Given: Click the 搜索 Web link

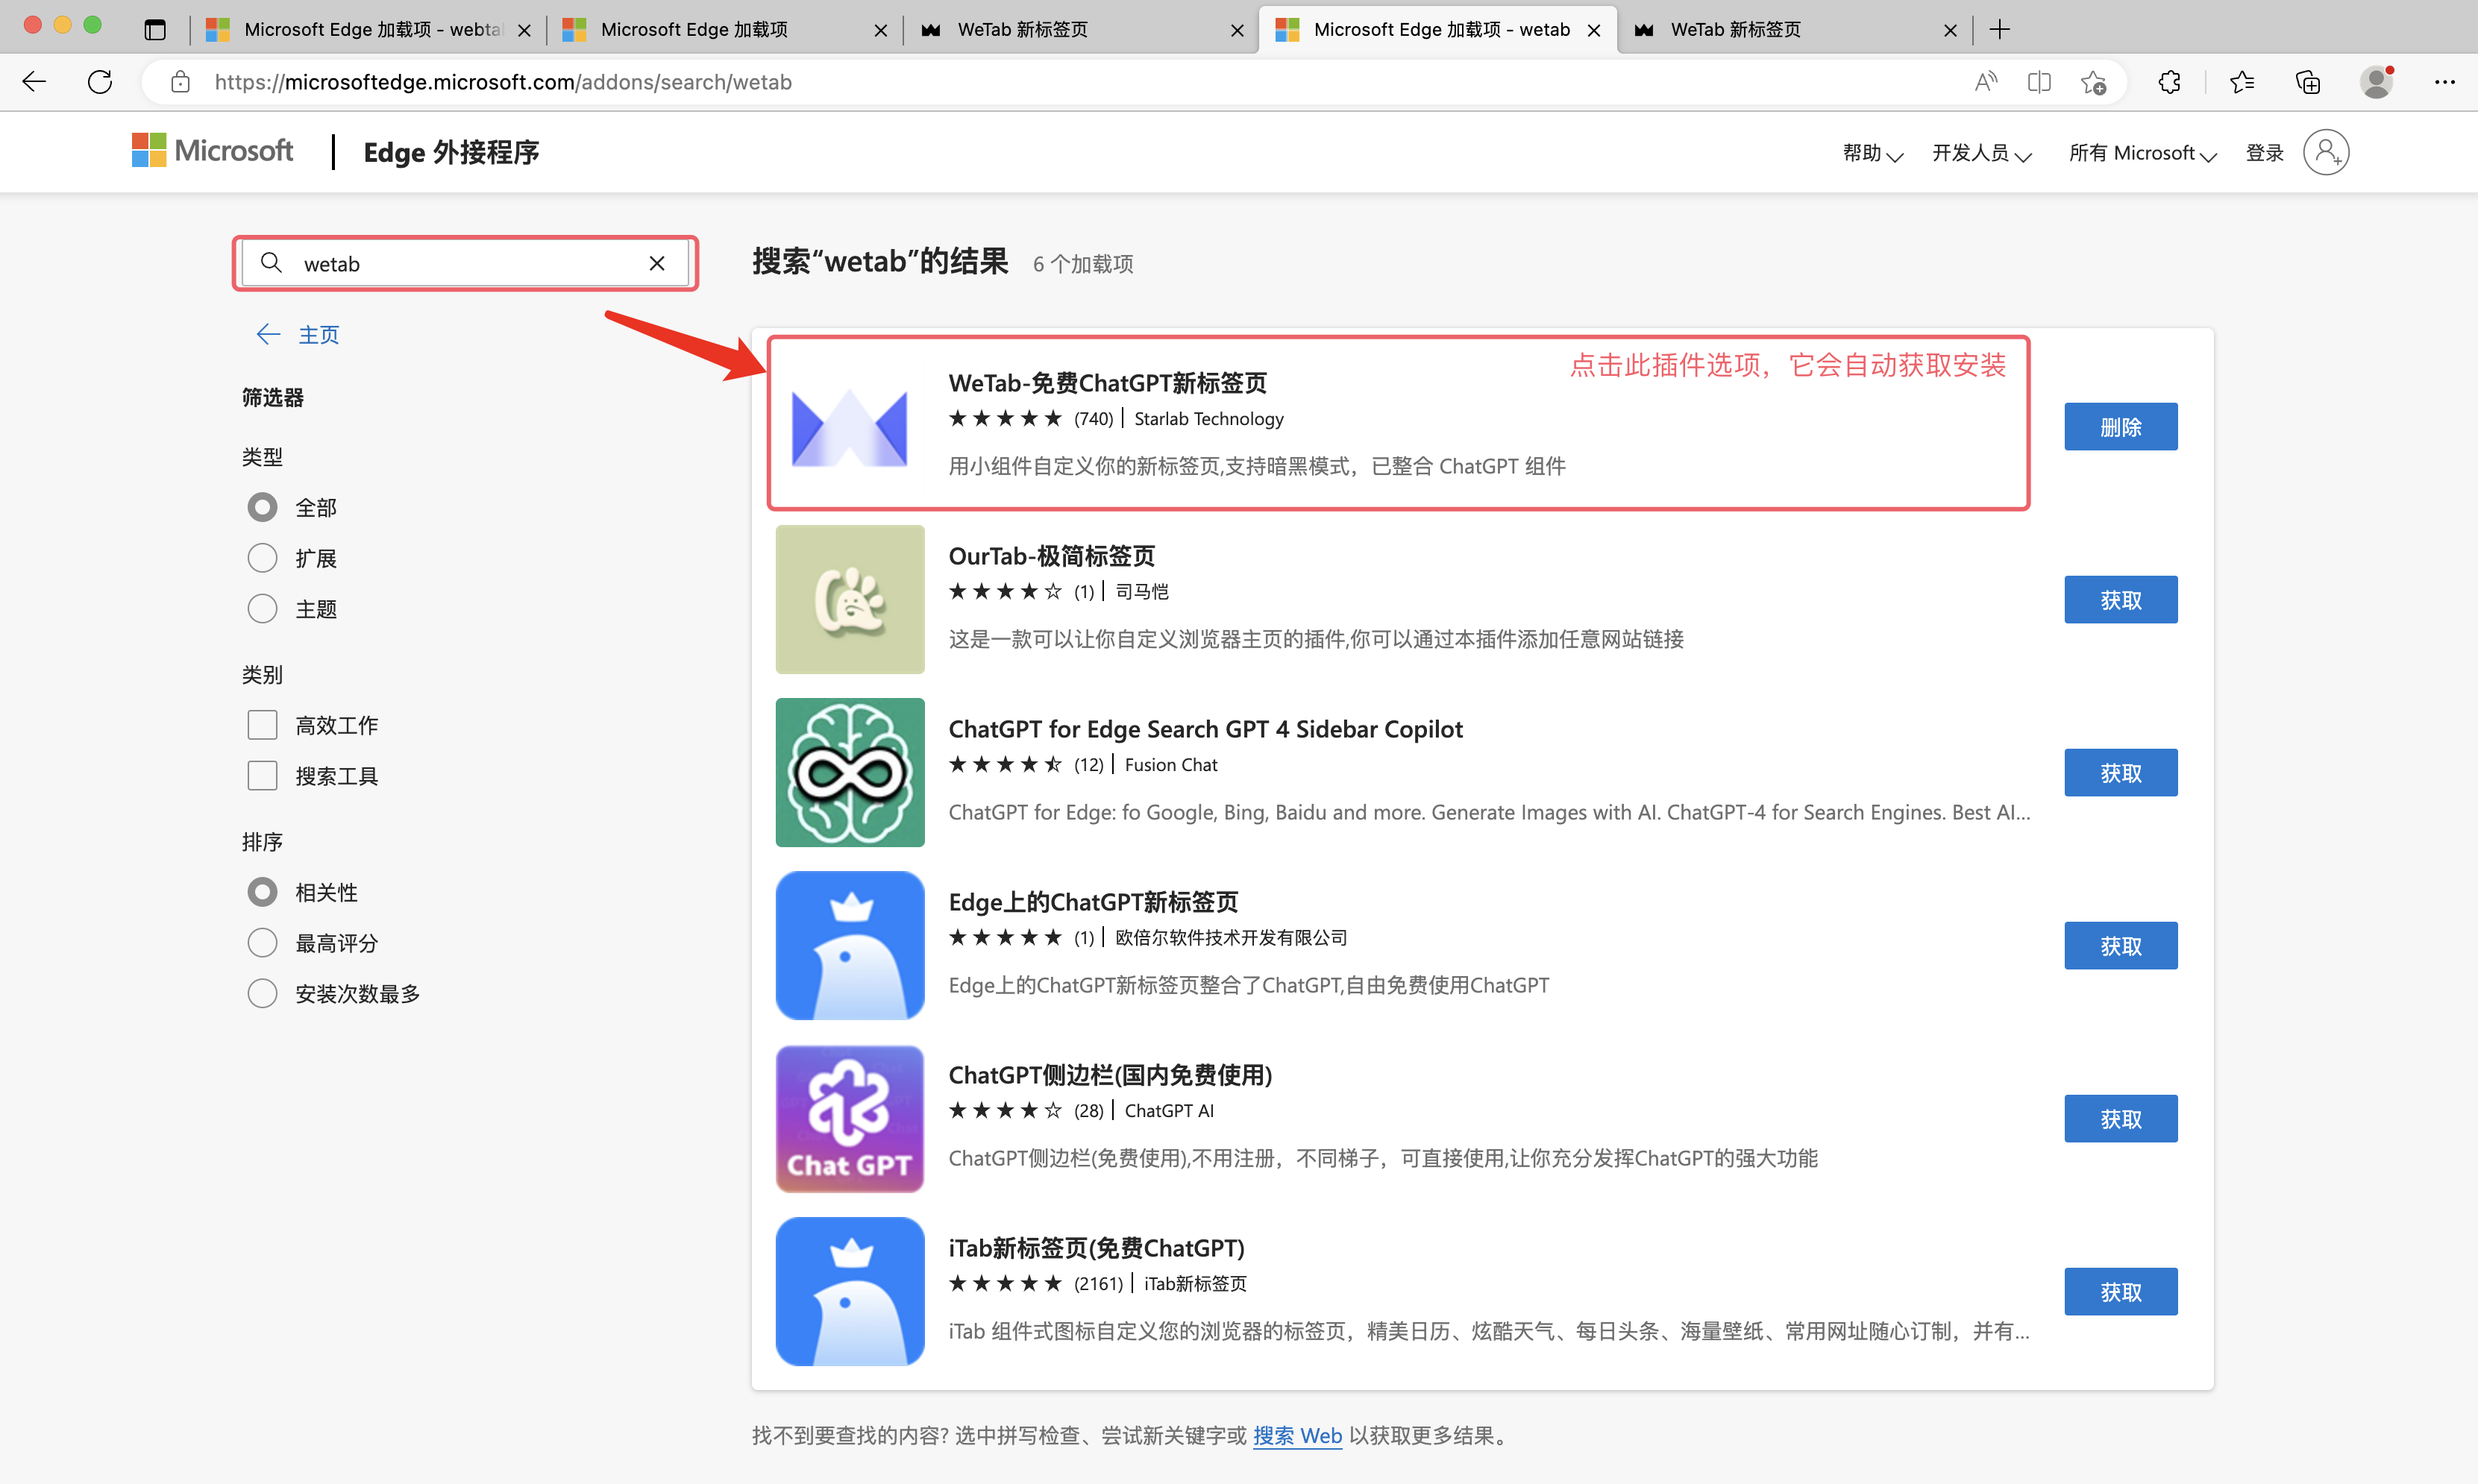Looking at the screenshot, I should [x=1297, y=1436].
